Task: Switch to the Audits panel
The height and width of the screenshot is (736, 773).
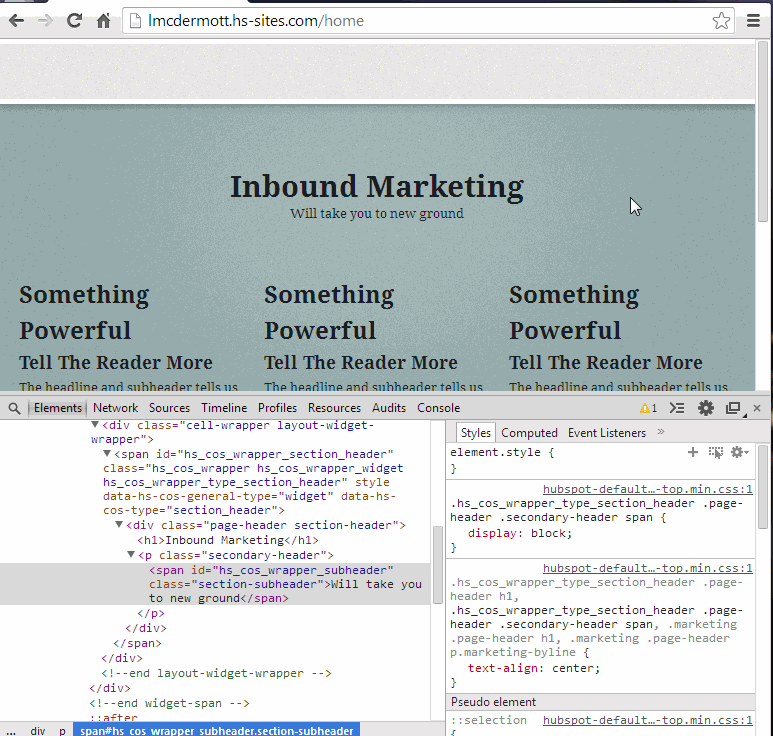Action: coord(388,408)
